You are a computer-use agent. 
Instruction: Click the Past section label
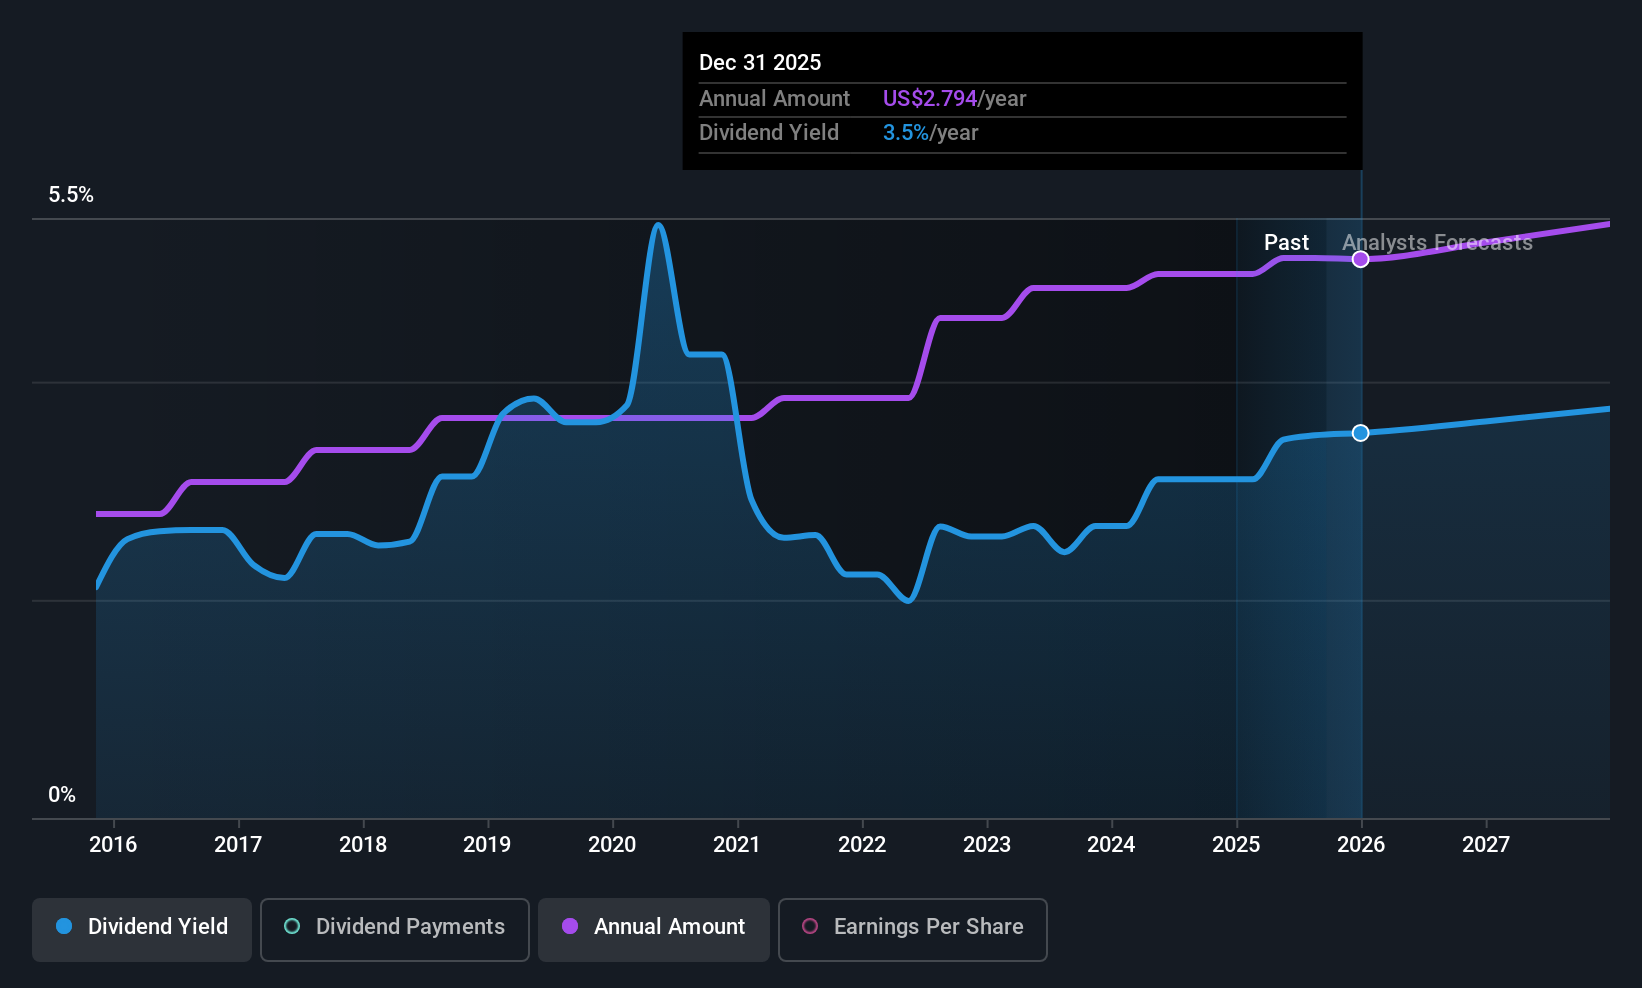1286,242
